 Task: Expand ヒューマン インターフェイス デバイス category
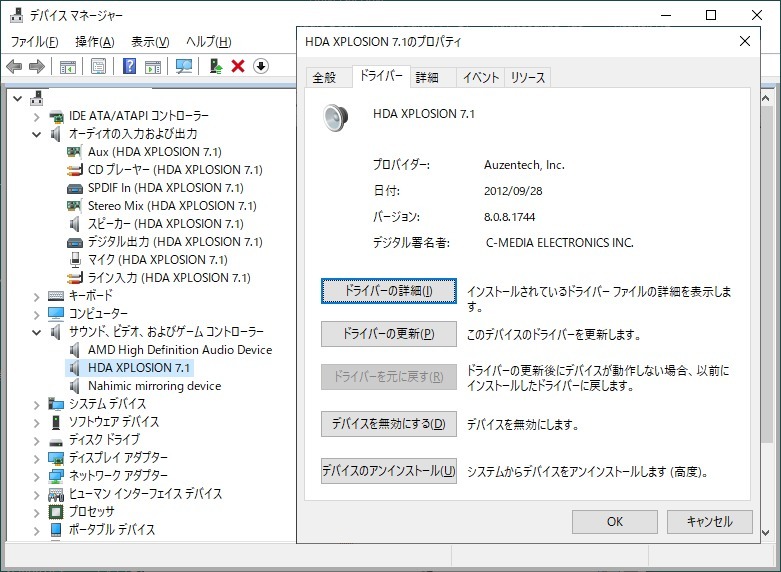click(x=36, y=495)
